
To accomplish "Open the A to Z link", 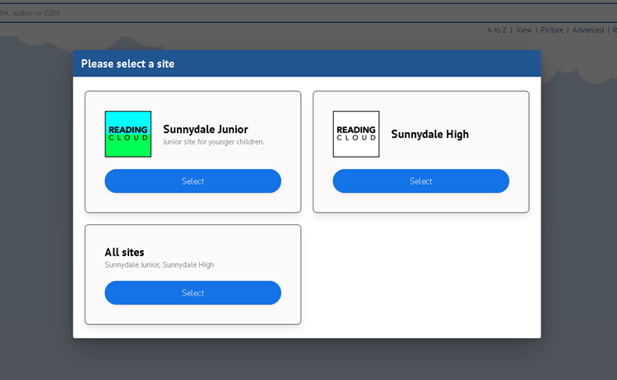I will point(497,30).
